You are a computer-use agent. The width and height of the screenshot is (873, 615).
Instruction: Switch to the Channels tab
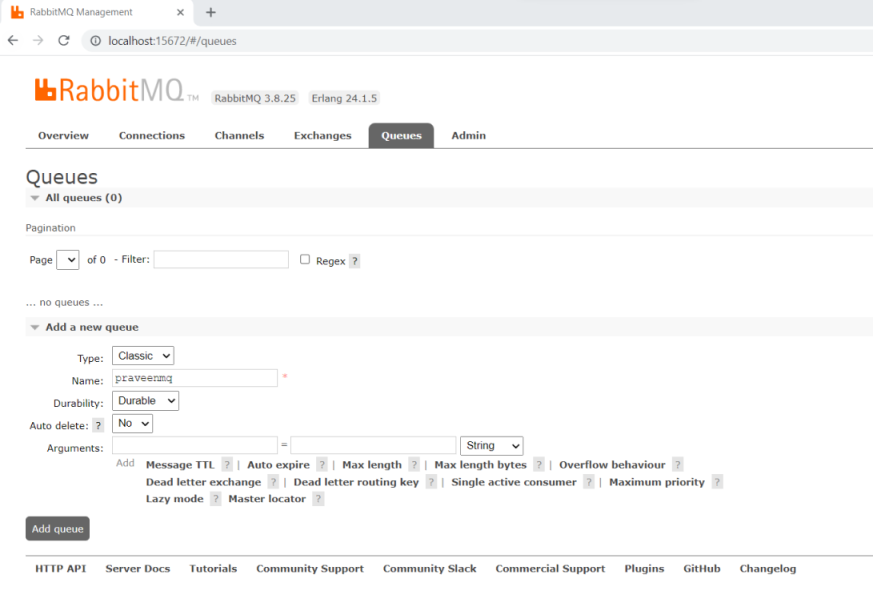239,135
